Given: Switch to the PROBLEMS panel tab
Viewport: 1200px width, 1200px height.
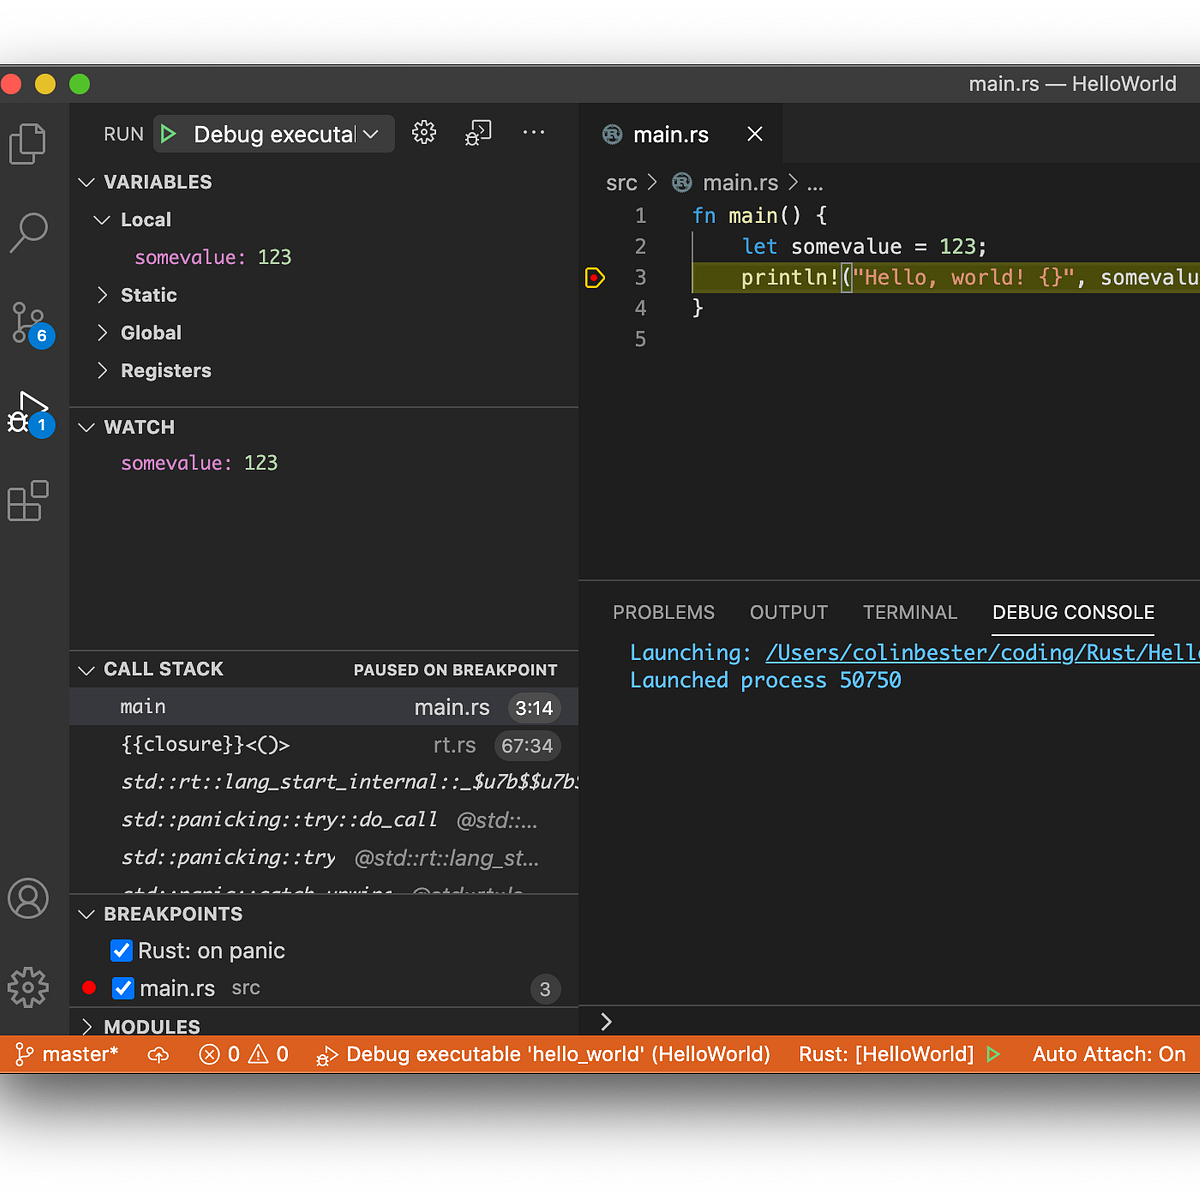Looking at the screenshot, I should click(x=663, y=612).
